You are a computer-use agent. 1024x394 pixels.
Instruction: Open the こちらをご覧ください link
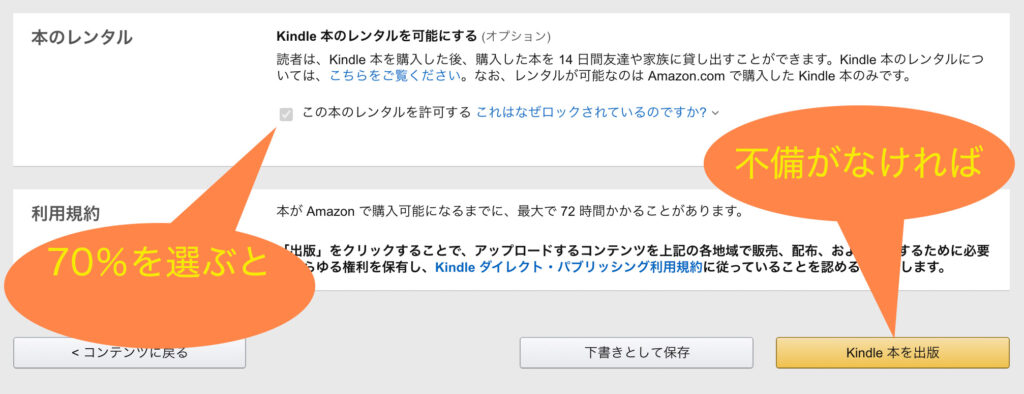pyautogui.click(x=396, y=75)
